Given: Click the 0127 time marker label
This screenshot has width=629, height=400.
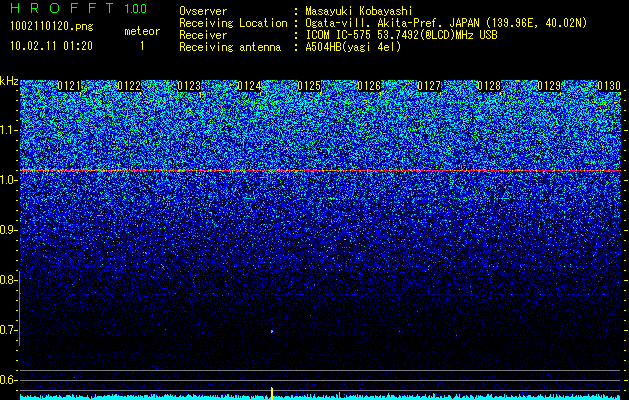Looking at the screenshot, I should pyautogui.click(x=429, y=86).
